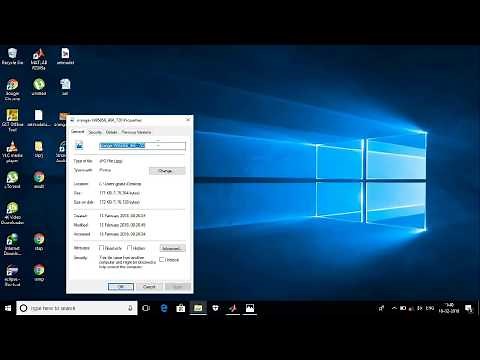Click the image file icon in Properties dialog
480x360 pixels.
click(79, 145)
